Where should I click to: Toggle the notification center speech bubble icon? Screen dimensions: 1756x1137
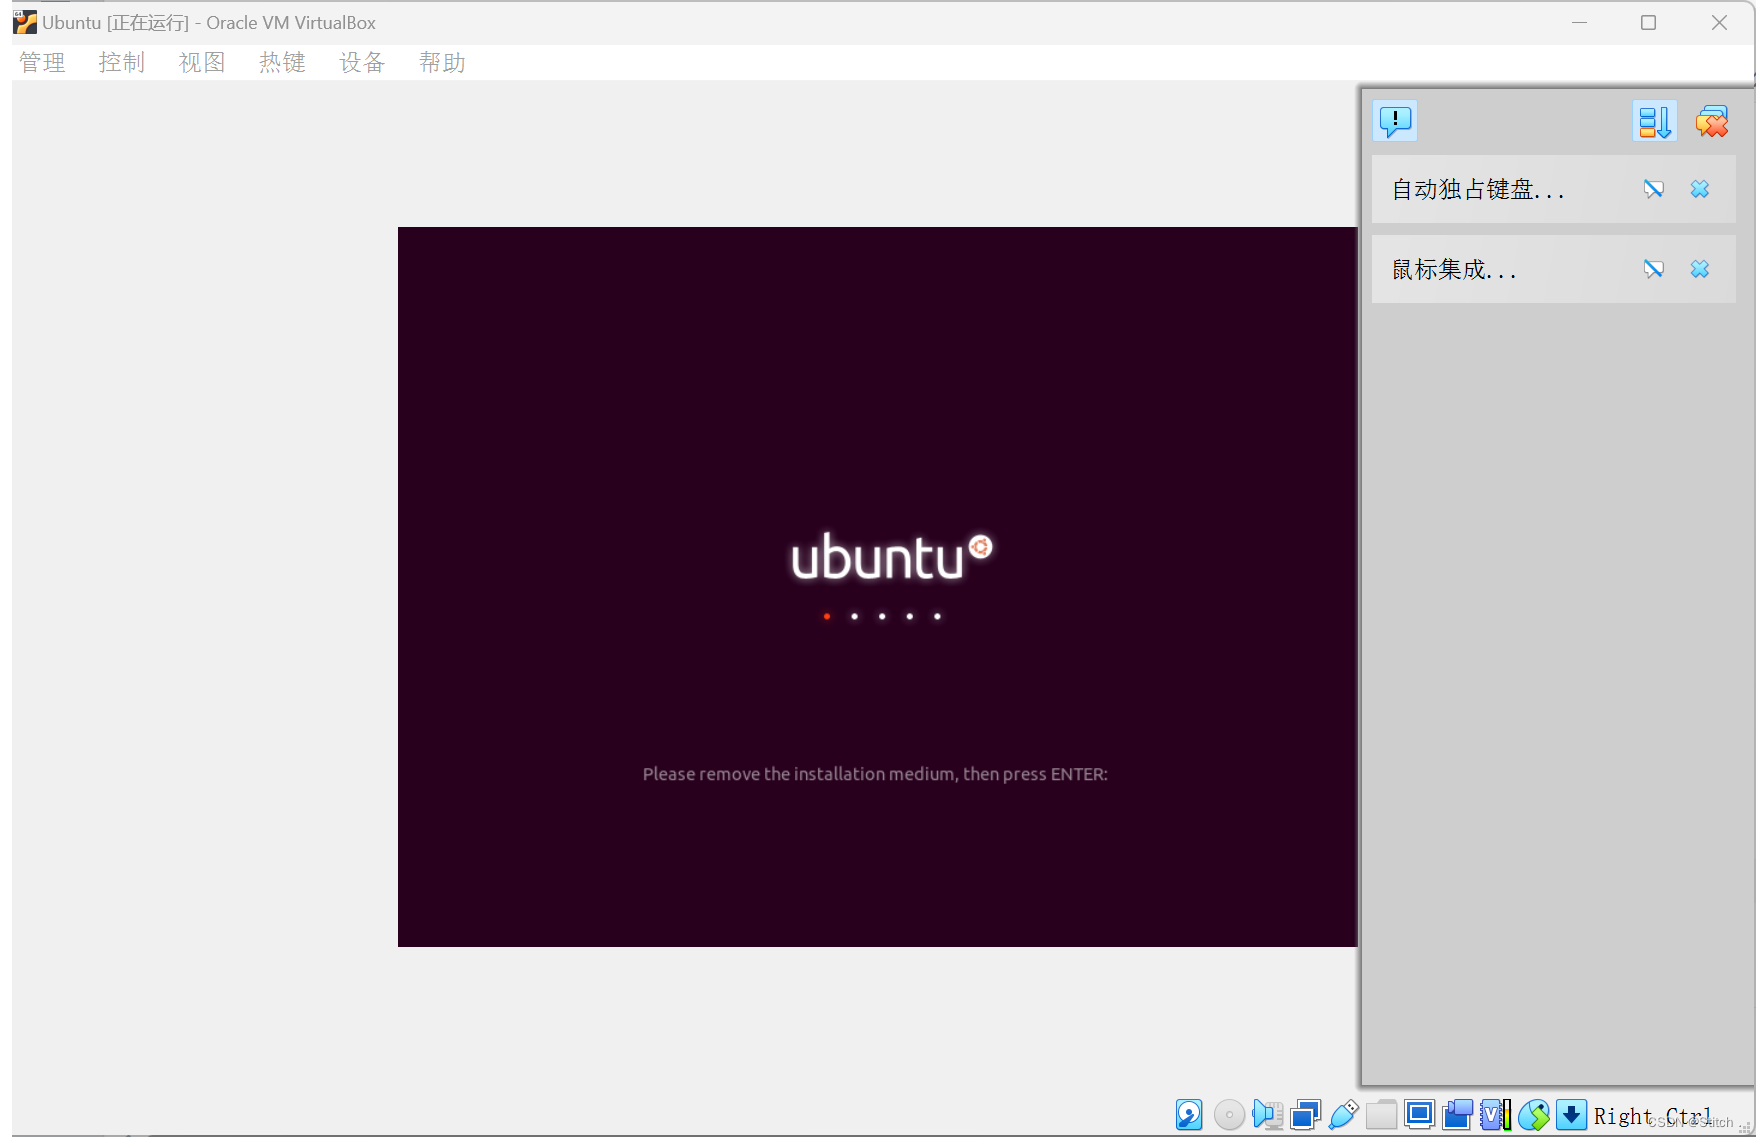tap(1395, 121)
